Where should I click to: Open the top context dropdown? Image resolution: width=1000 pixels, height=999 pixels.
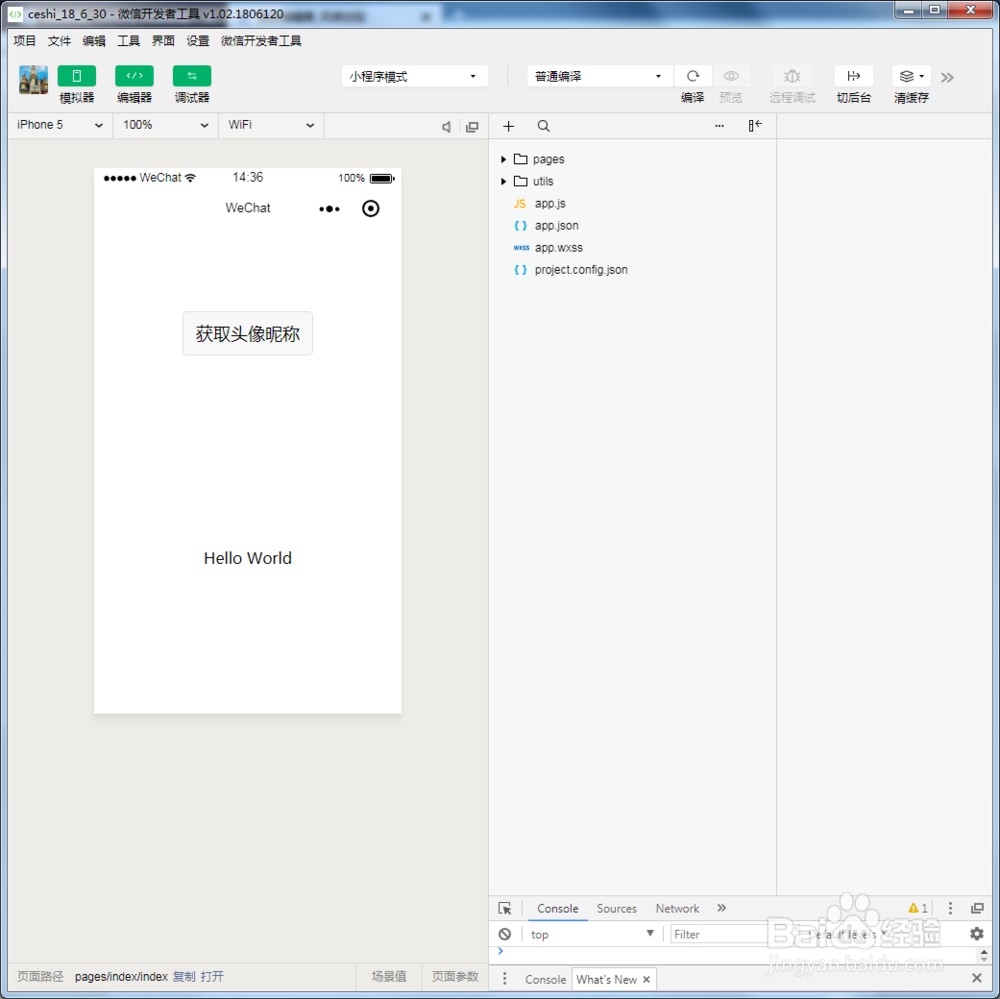(x=592, y=934)
